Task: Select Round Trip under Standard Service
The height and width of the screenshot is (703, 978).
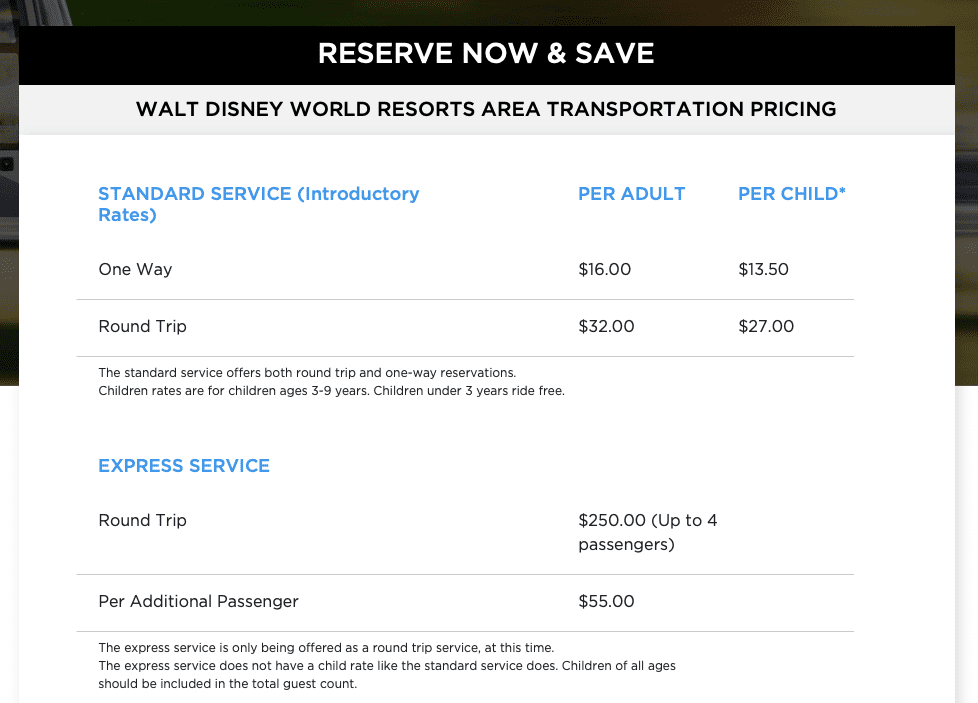Action: tap(142, 326)
